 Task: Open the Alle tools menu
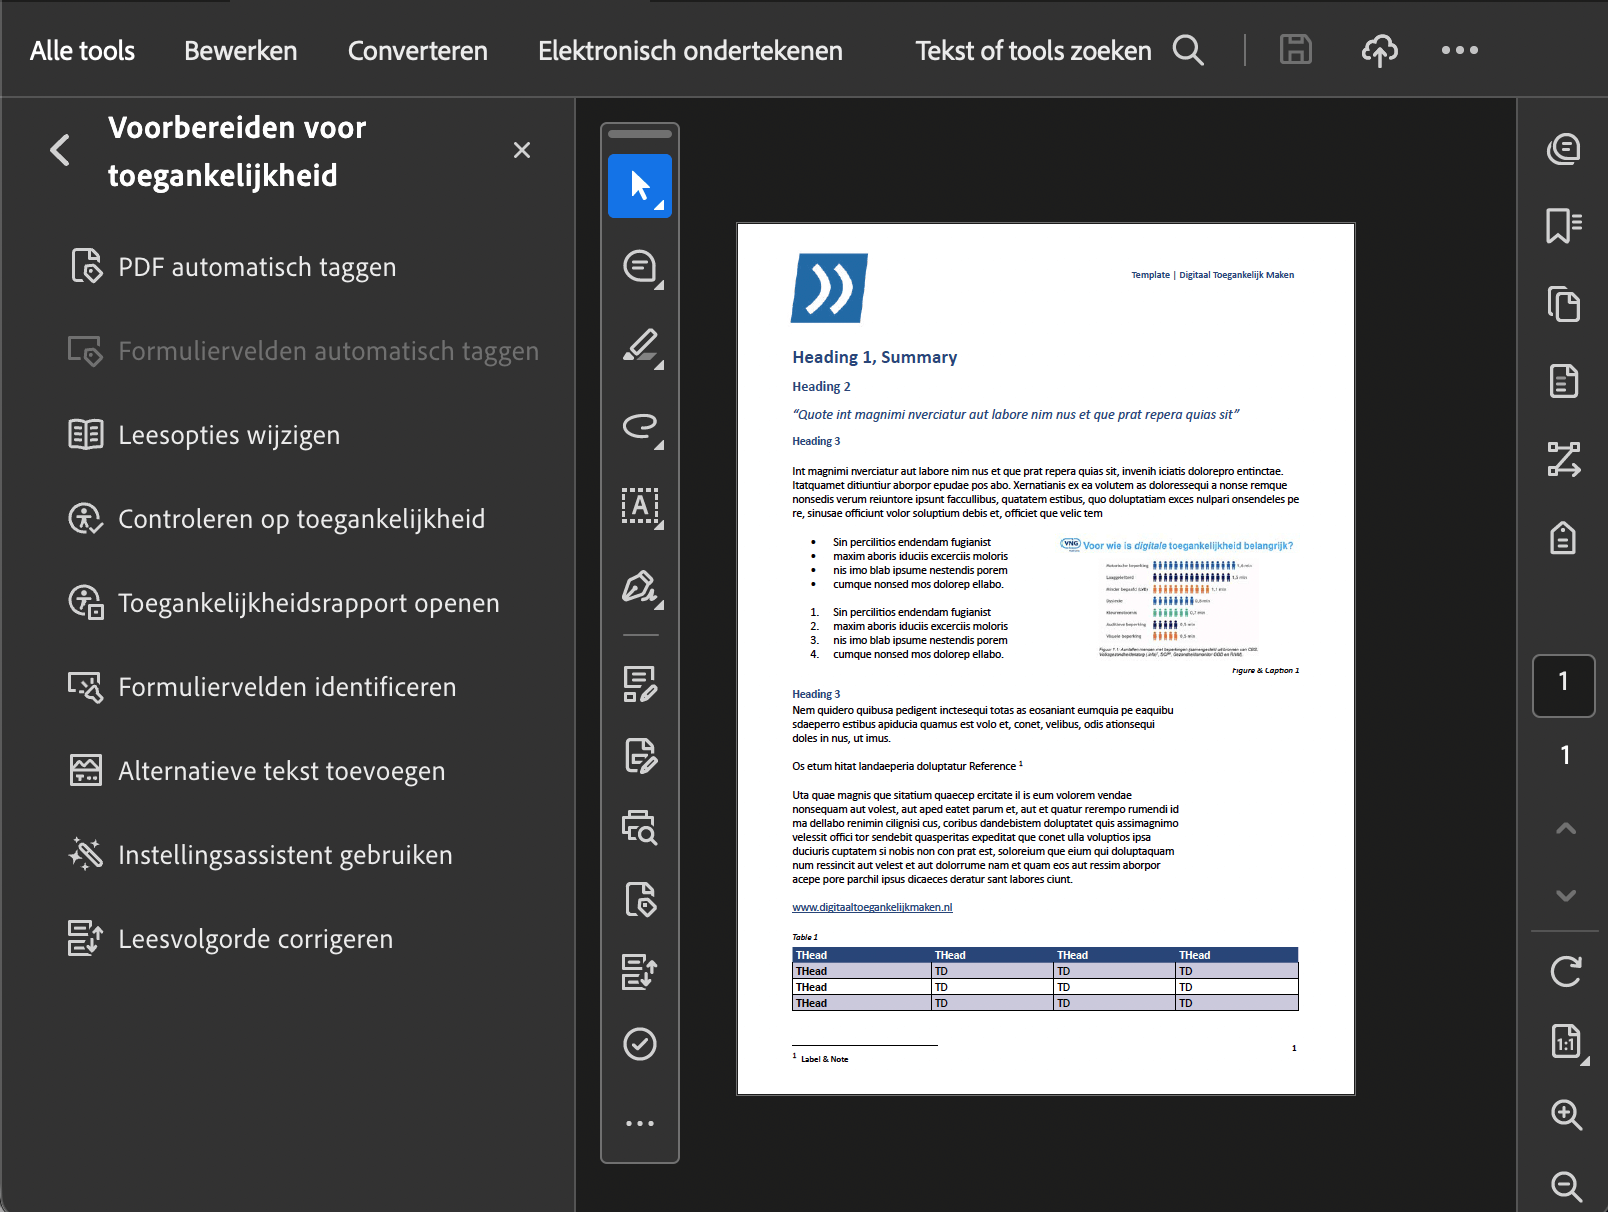click(x=81, y=50)
